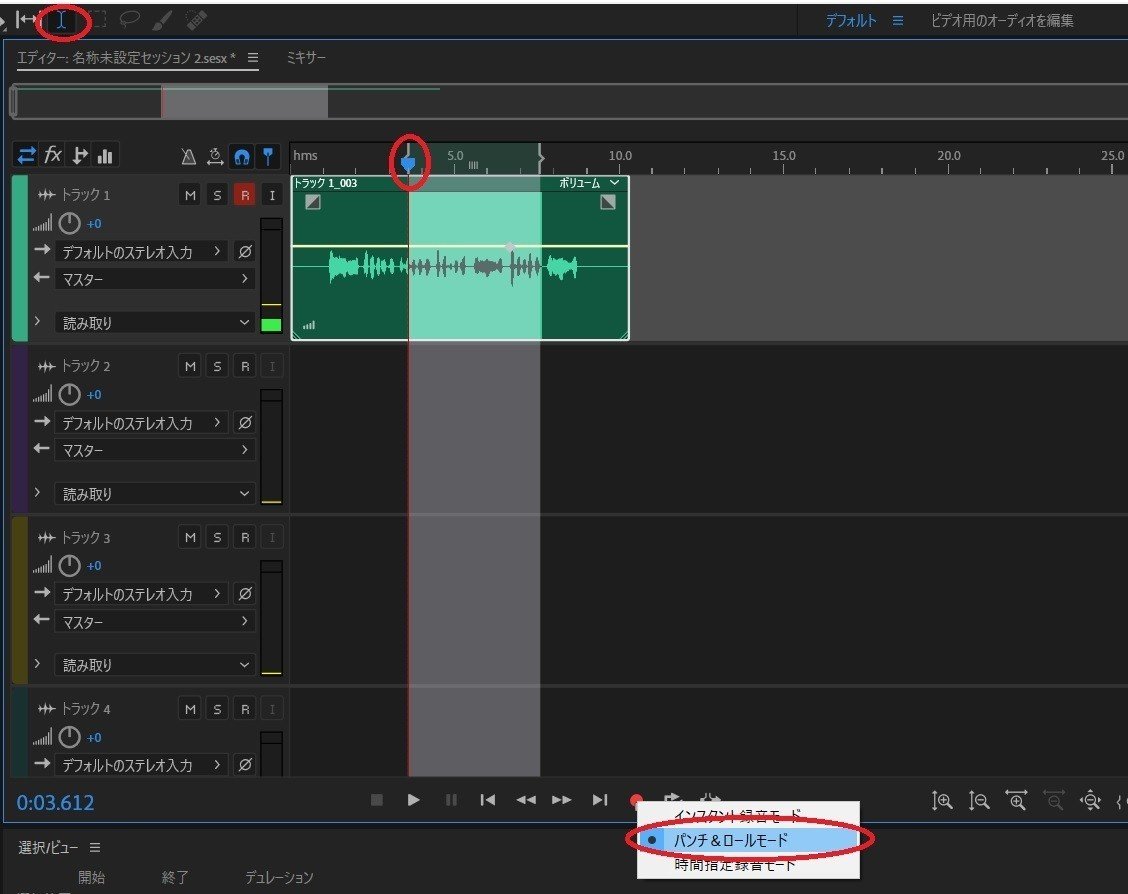Invert polarity on トラック 1 input

pos(245,252)
